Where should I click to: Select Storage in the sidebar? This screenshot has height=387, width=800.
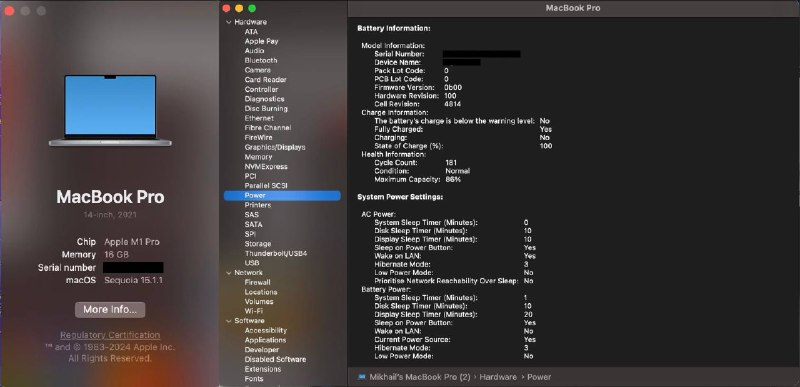coord(258,244)
